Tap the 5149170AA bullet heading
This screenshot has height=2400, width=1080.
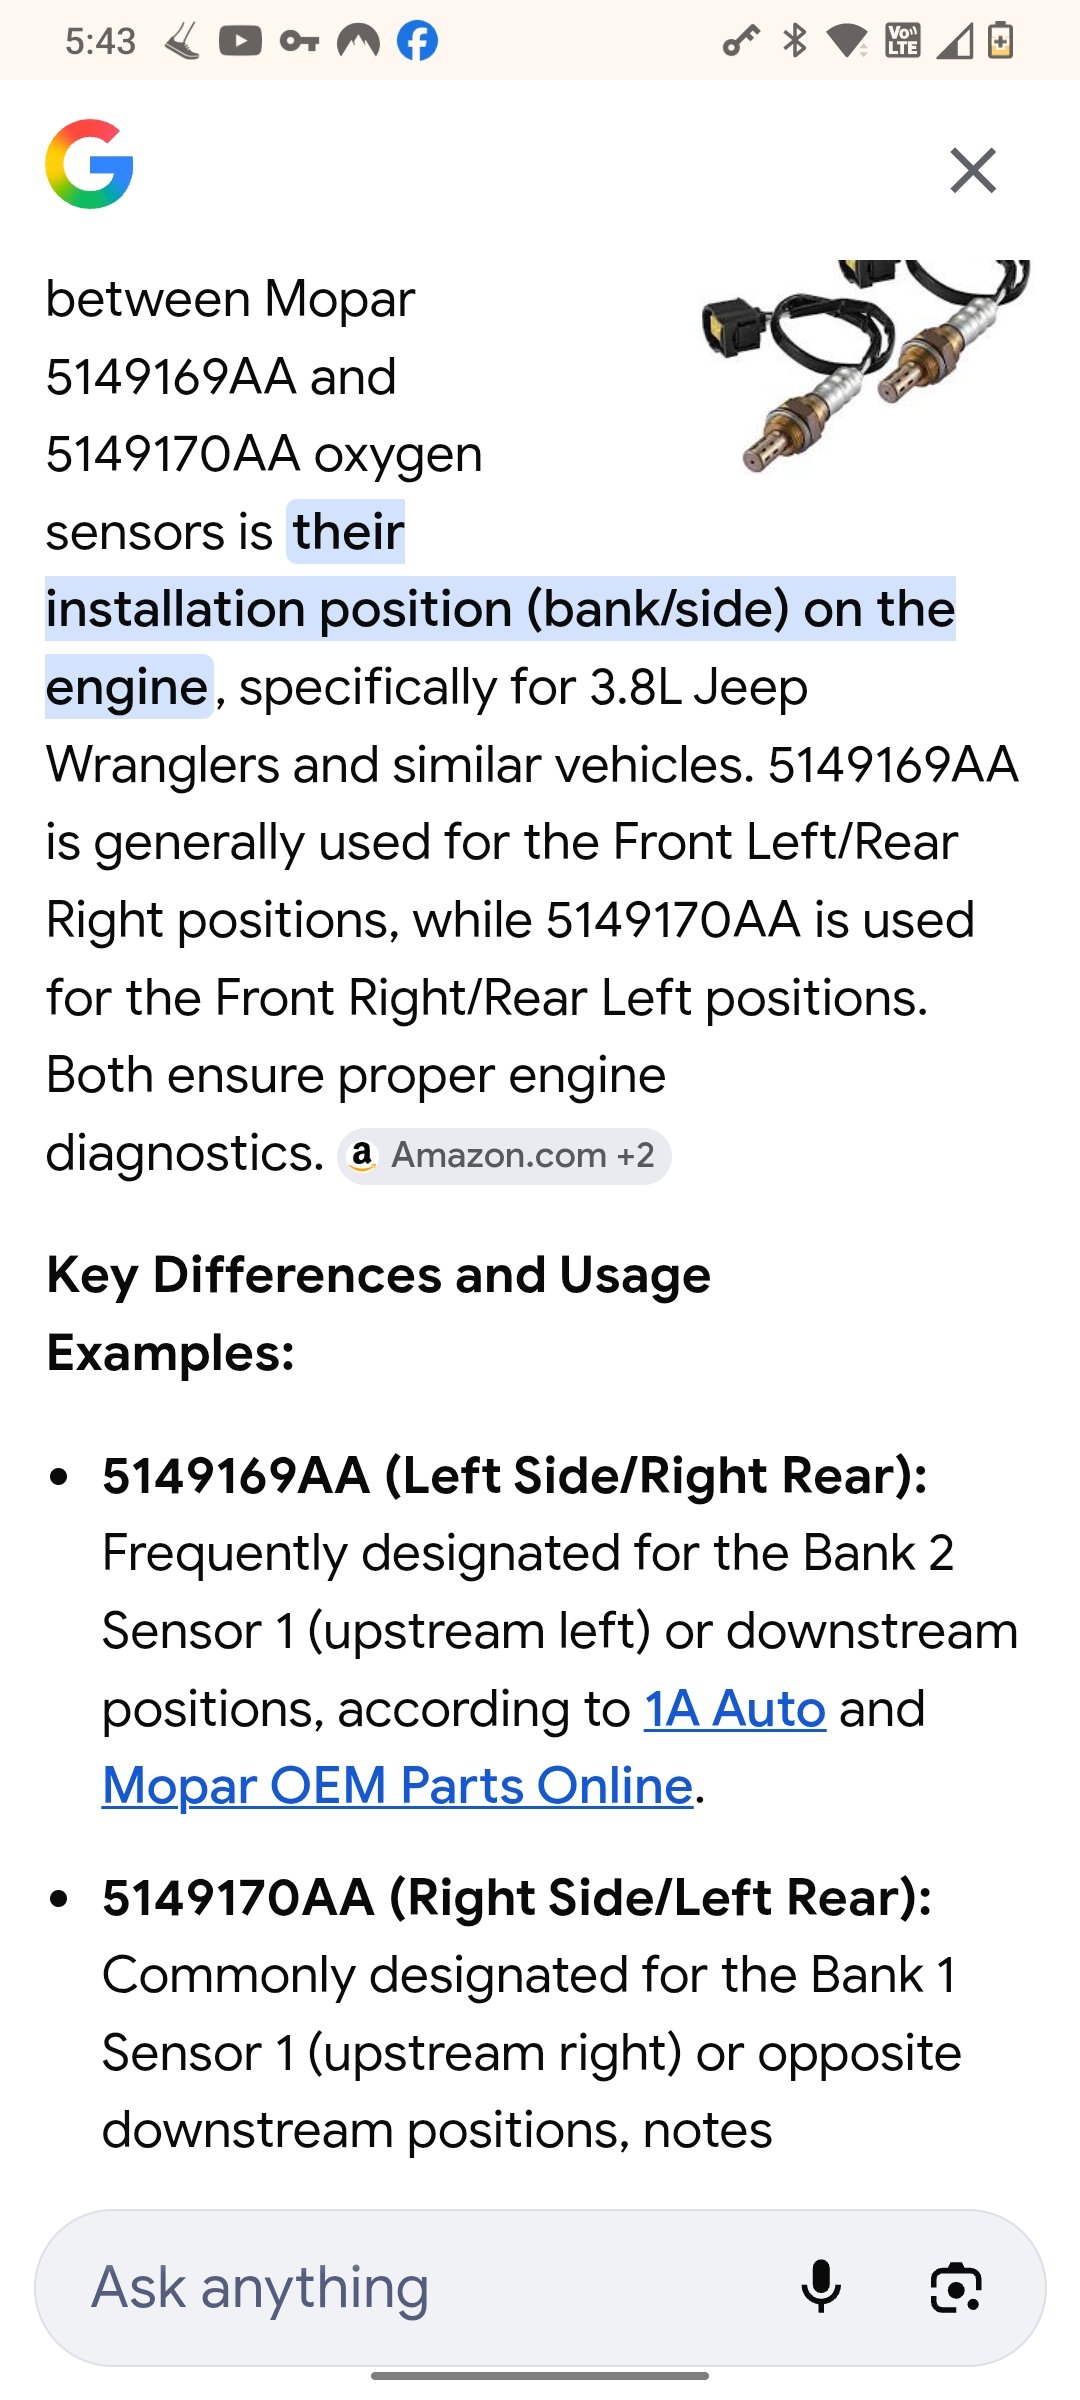[516, 1898]
